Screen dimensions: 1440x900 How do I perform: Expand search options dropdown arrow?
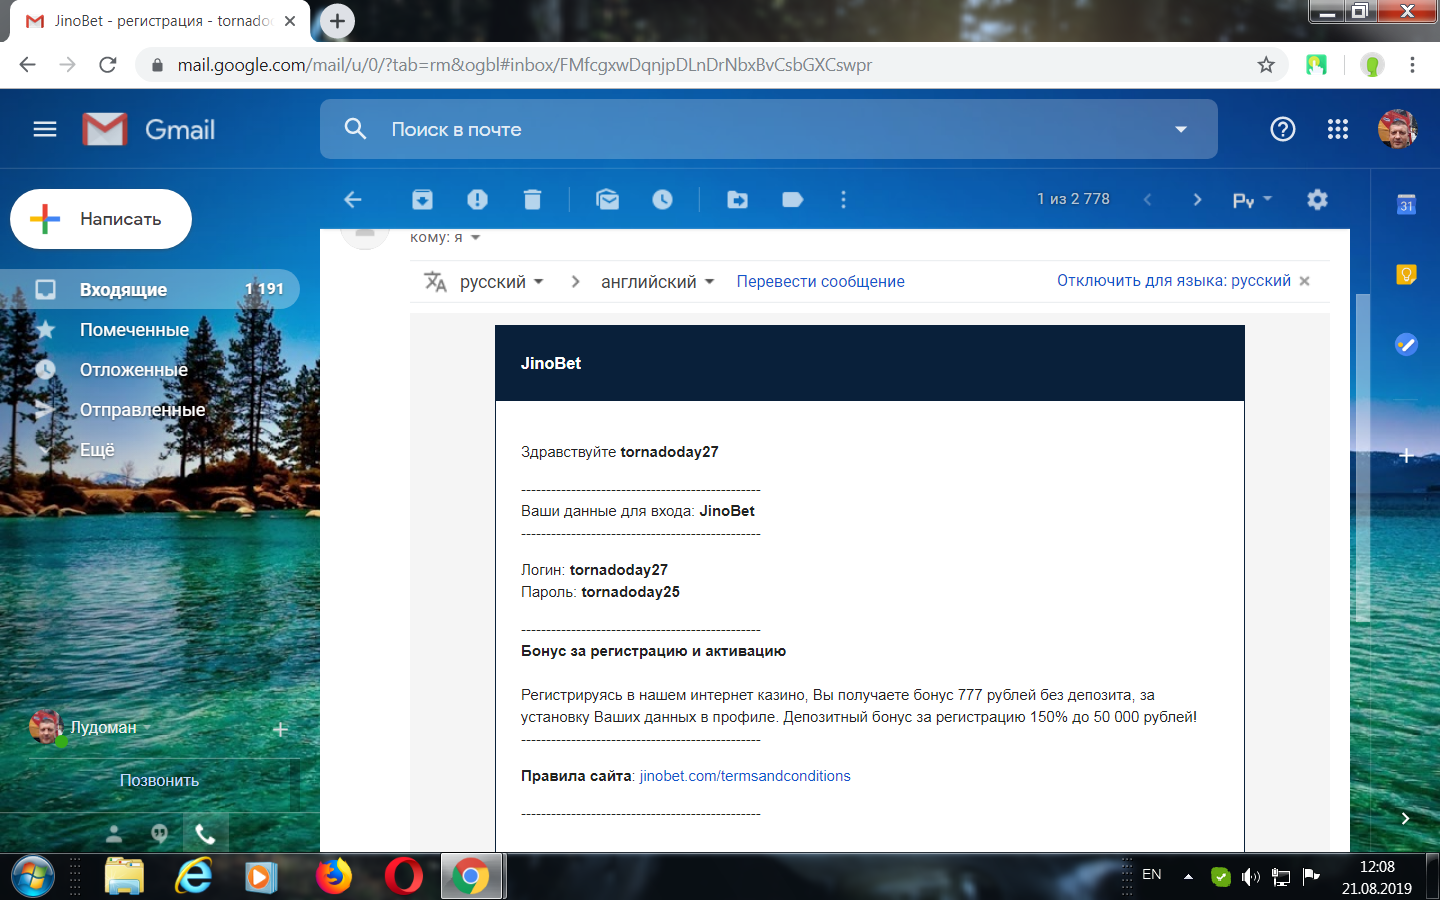[x=1181, y=129]
